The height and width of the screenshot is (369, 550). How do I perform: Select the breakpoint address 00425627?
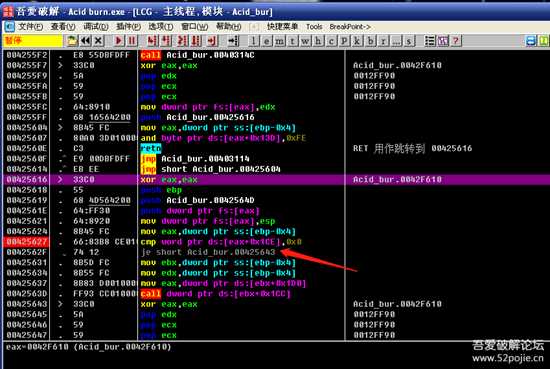click(27, 242)
